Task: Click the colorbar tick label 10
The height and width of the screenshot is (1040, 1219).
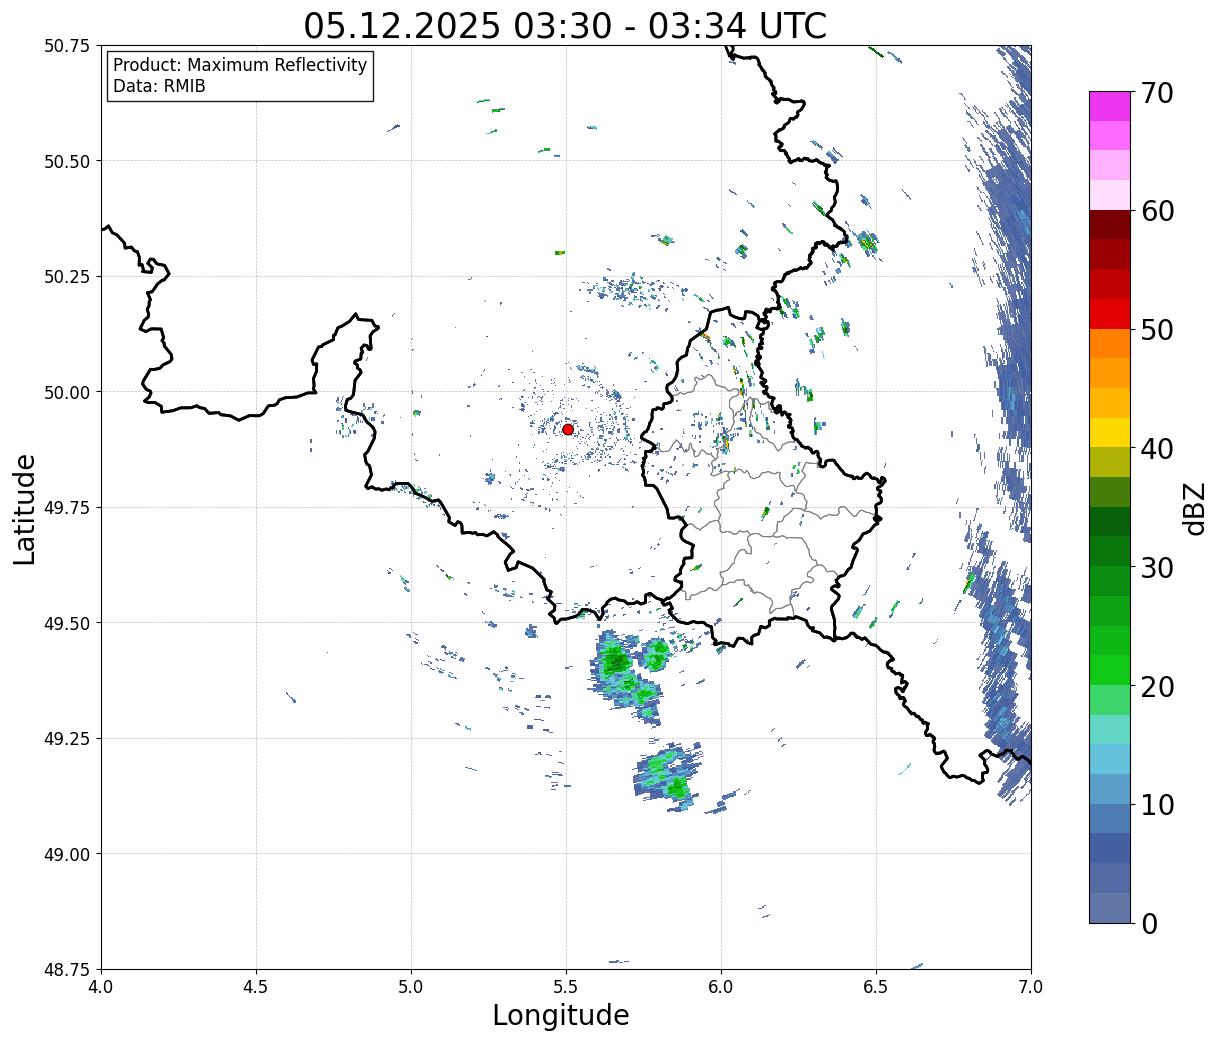Action: point(1158,804)
